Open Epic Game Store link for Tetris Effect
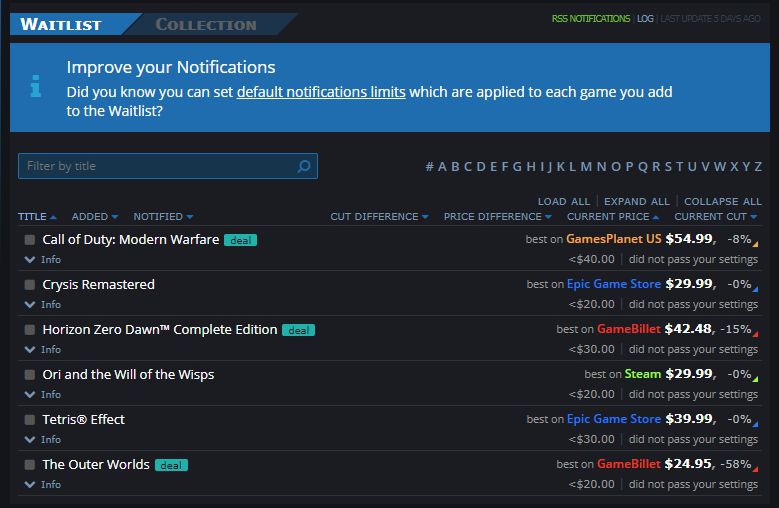 click(614, 419)
